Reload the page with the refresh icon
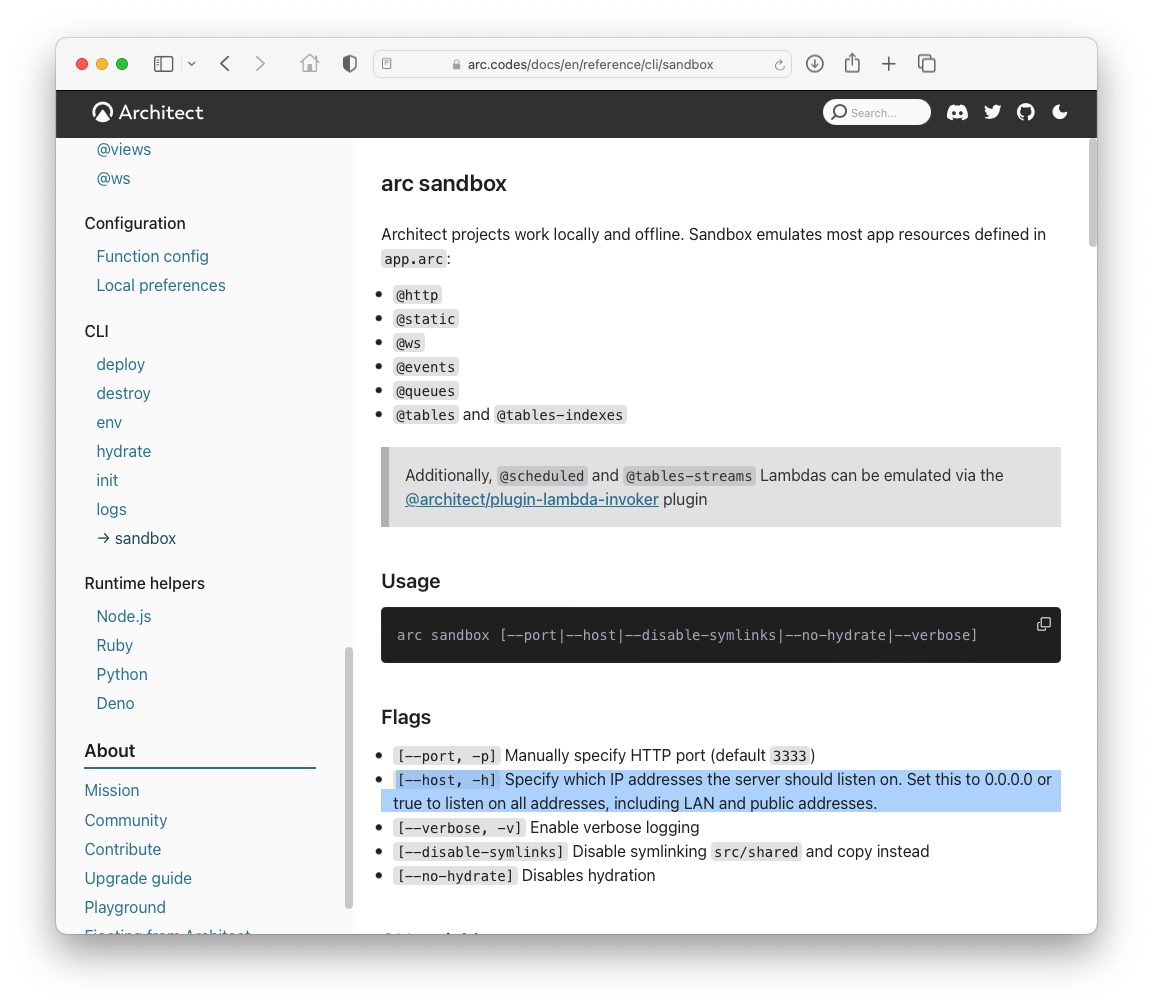Viewport: 1153px width, 1008px height. click(x=779, y=65)
